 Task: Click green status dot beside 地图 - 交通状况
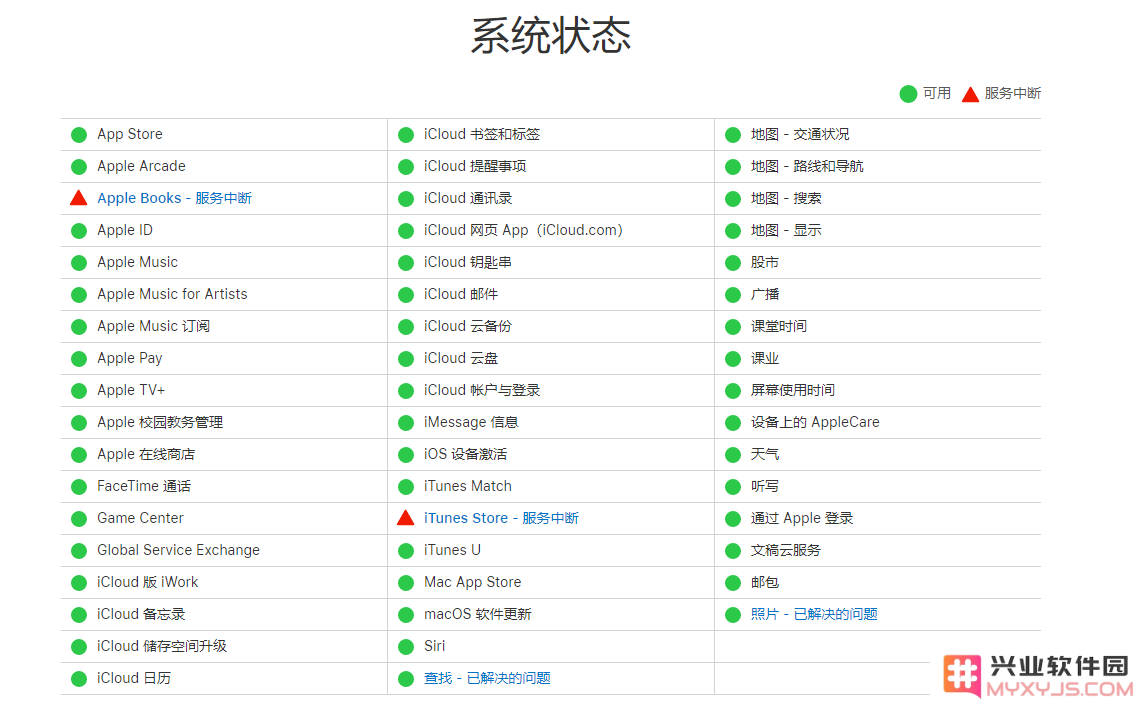732,134
